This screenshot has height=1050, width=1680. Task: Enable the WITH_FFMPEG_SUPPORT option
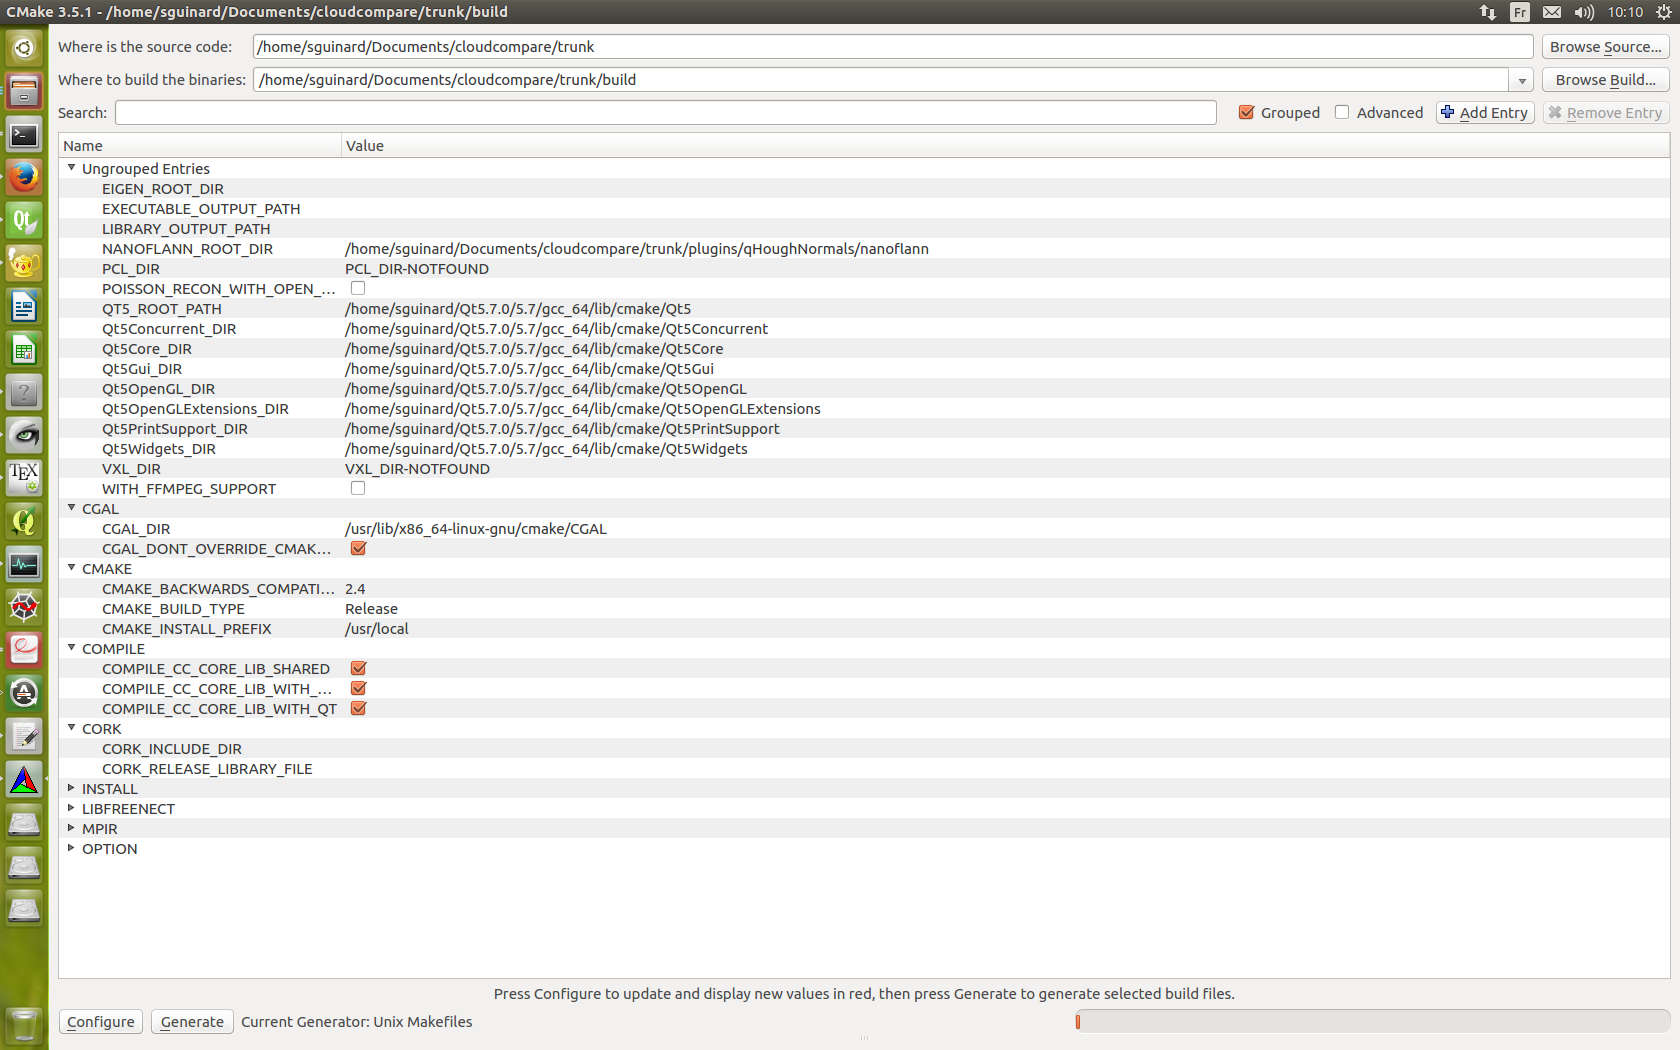[357, 489]
